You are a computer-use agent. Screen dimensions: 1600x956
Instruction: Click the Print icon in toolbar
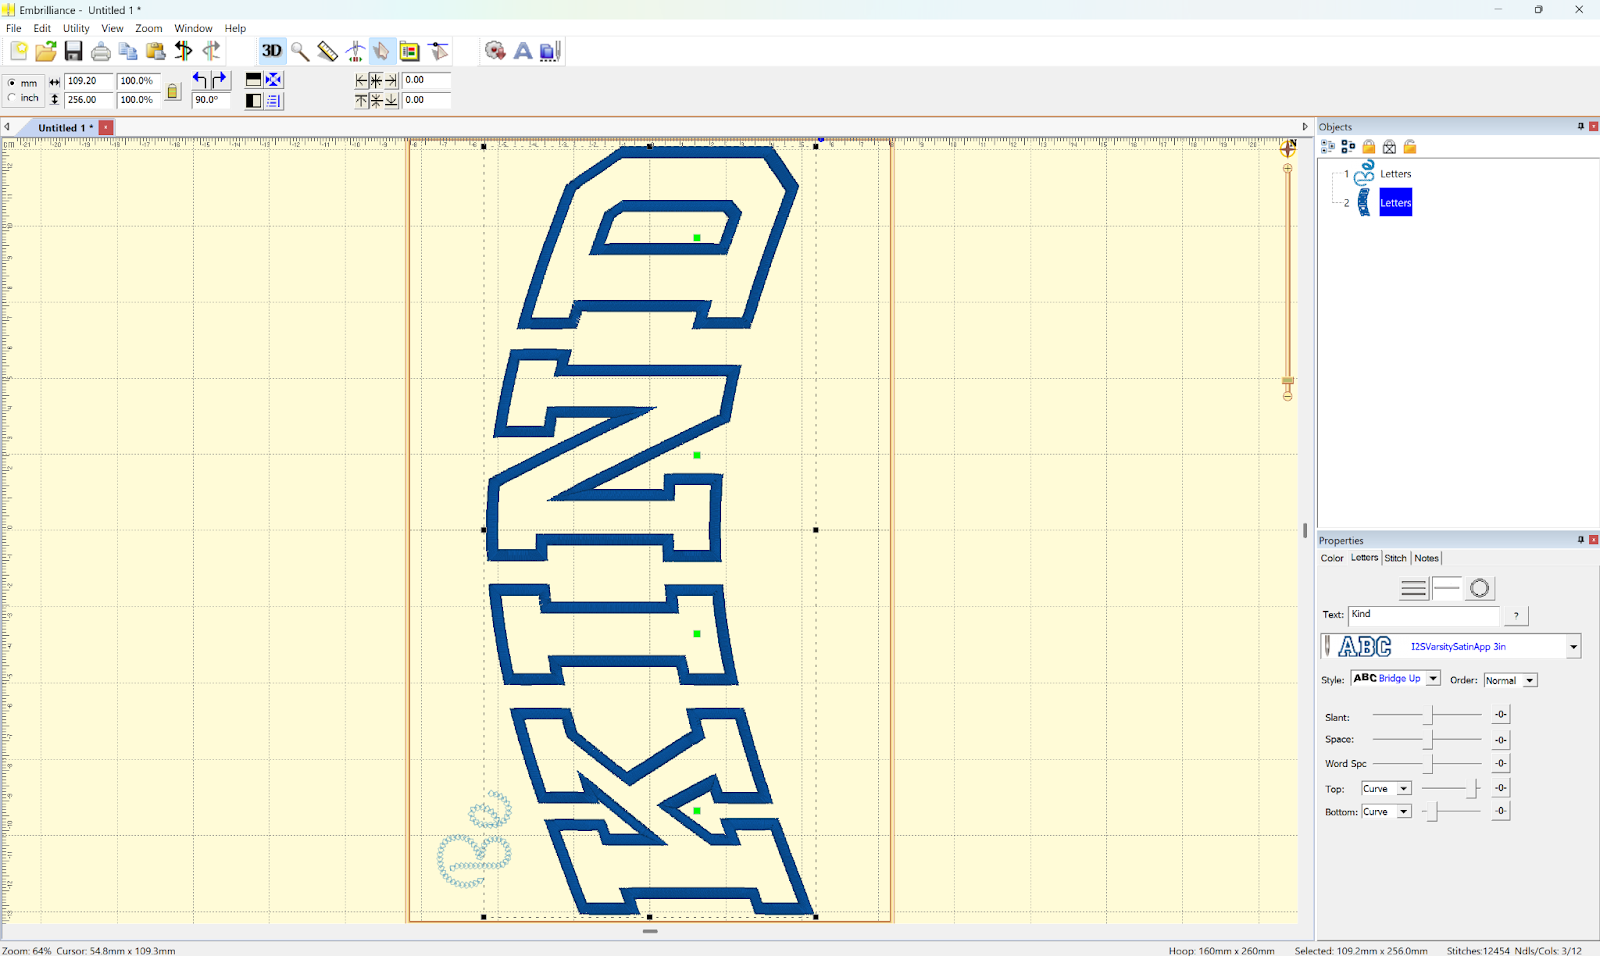coord(100,51)
